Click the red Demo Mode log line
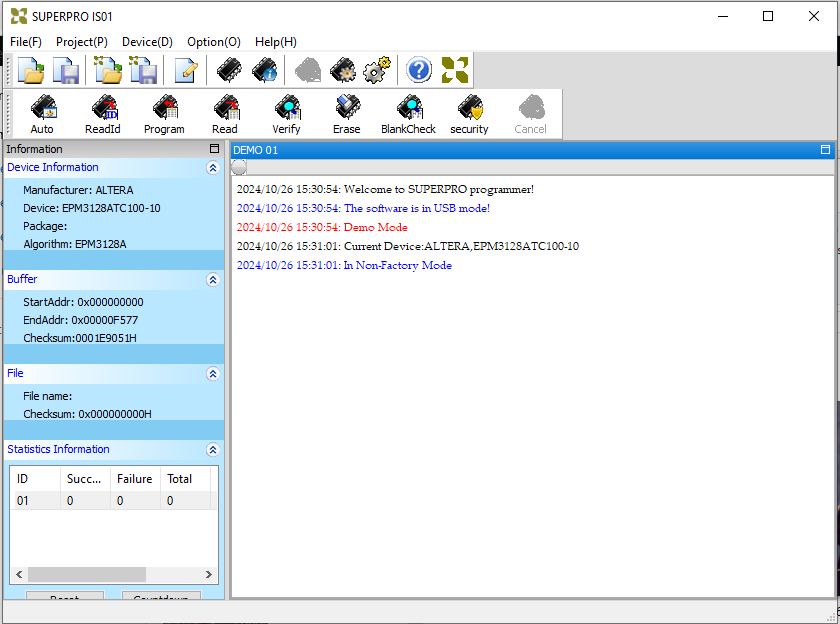This screenshot has height=624, width=840. tap(322, 227)
